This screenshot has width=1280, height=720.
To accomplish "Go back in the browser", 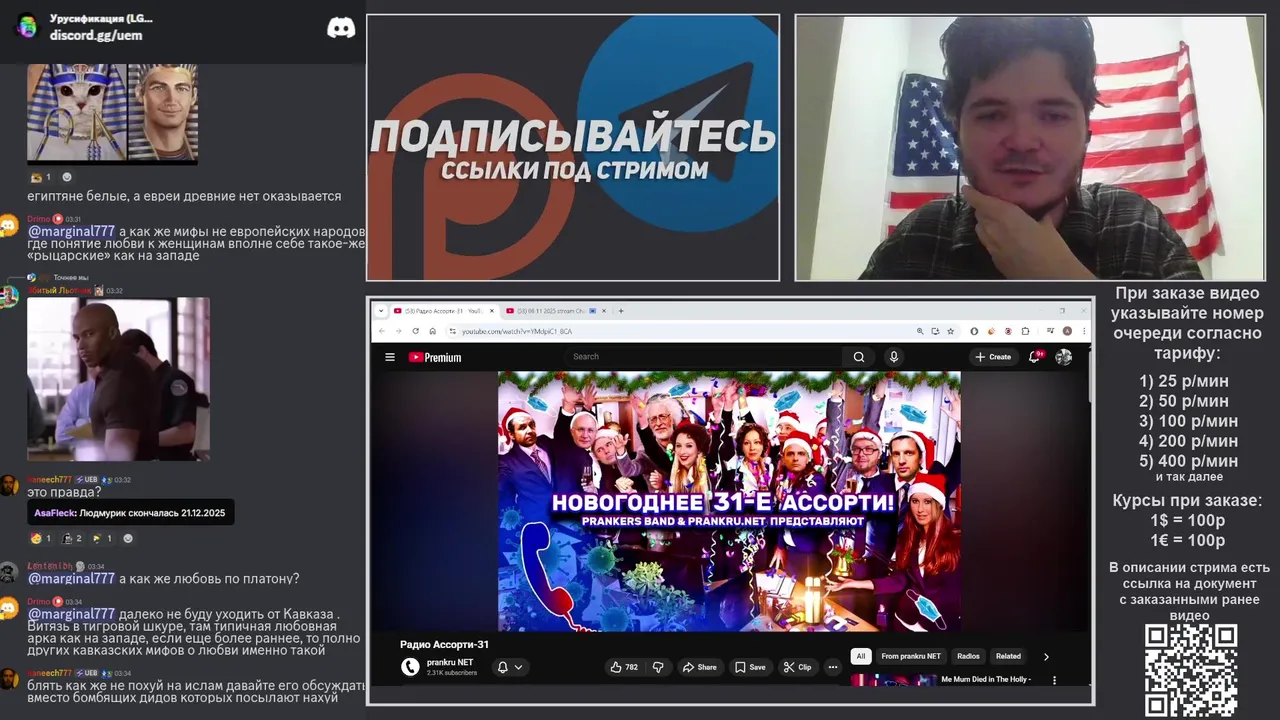I will [382, 331].
